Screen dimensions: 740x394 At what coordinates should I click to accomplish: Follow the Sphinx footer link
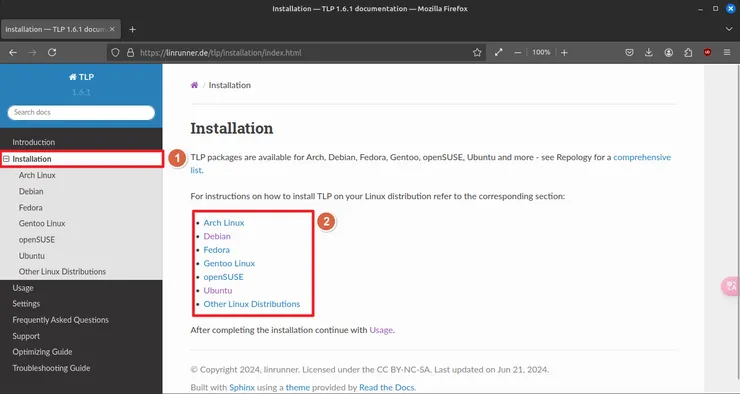pos(242,387)
